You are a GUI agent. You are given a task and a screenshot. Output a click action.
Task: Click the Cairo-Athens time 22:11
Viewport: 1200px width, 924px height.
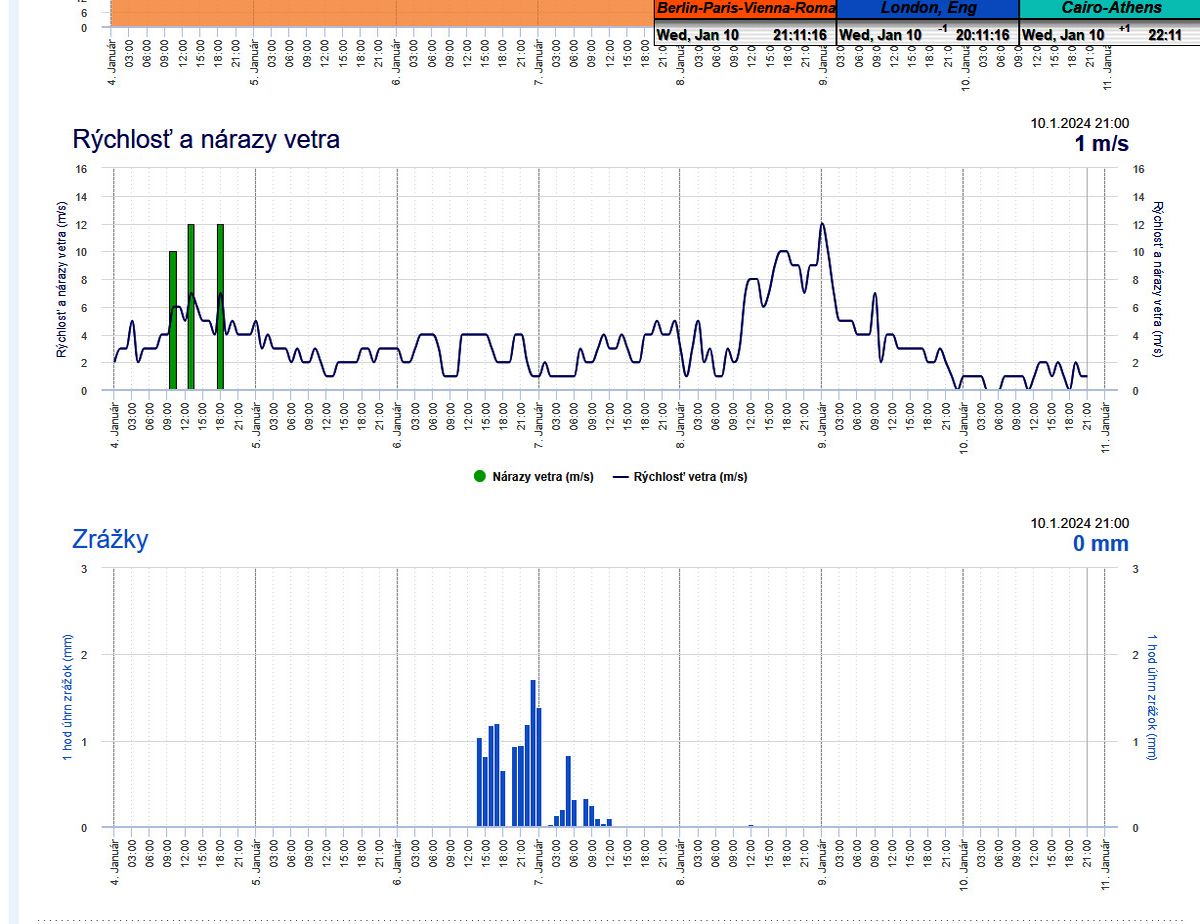click(1165, 35)
